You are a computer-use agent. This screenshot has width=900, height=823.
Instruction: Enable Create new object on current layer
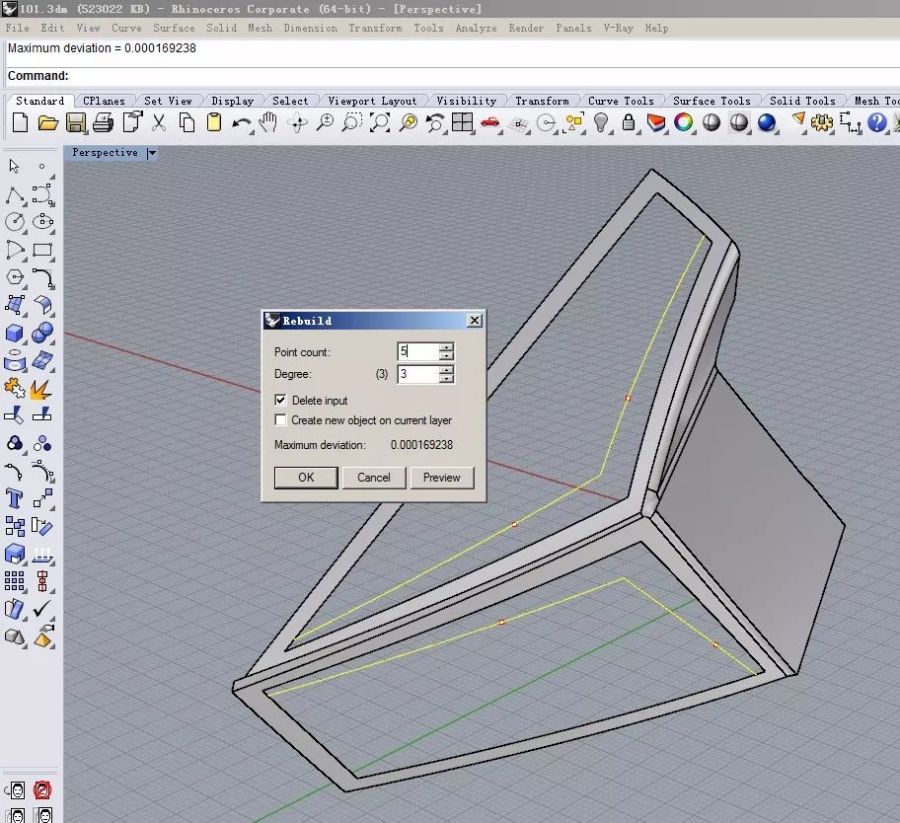pos(281,420)
